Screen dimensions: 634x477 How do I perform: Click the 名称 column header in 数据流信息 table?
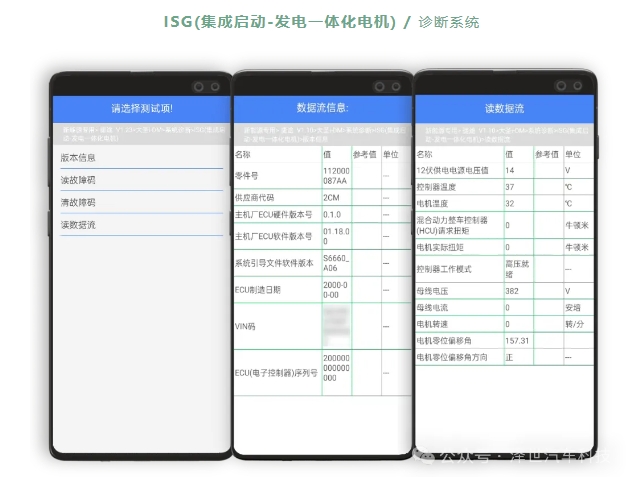coord(243,154)
